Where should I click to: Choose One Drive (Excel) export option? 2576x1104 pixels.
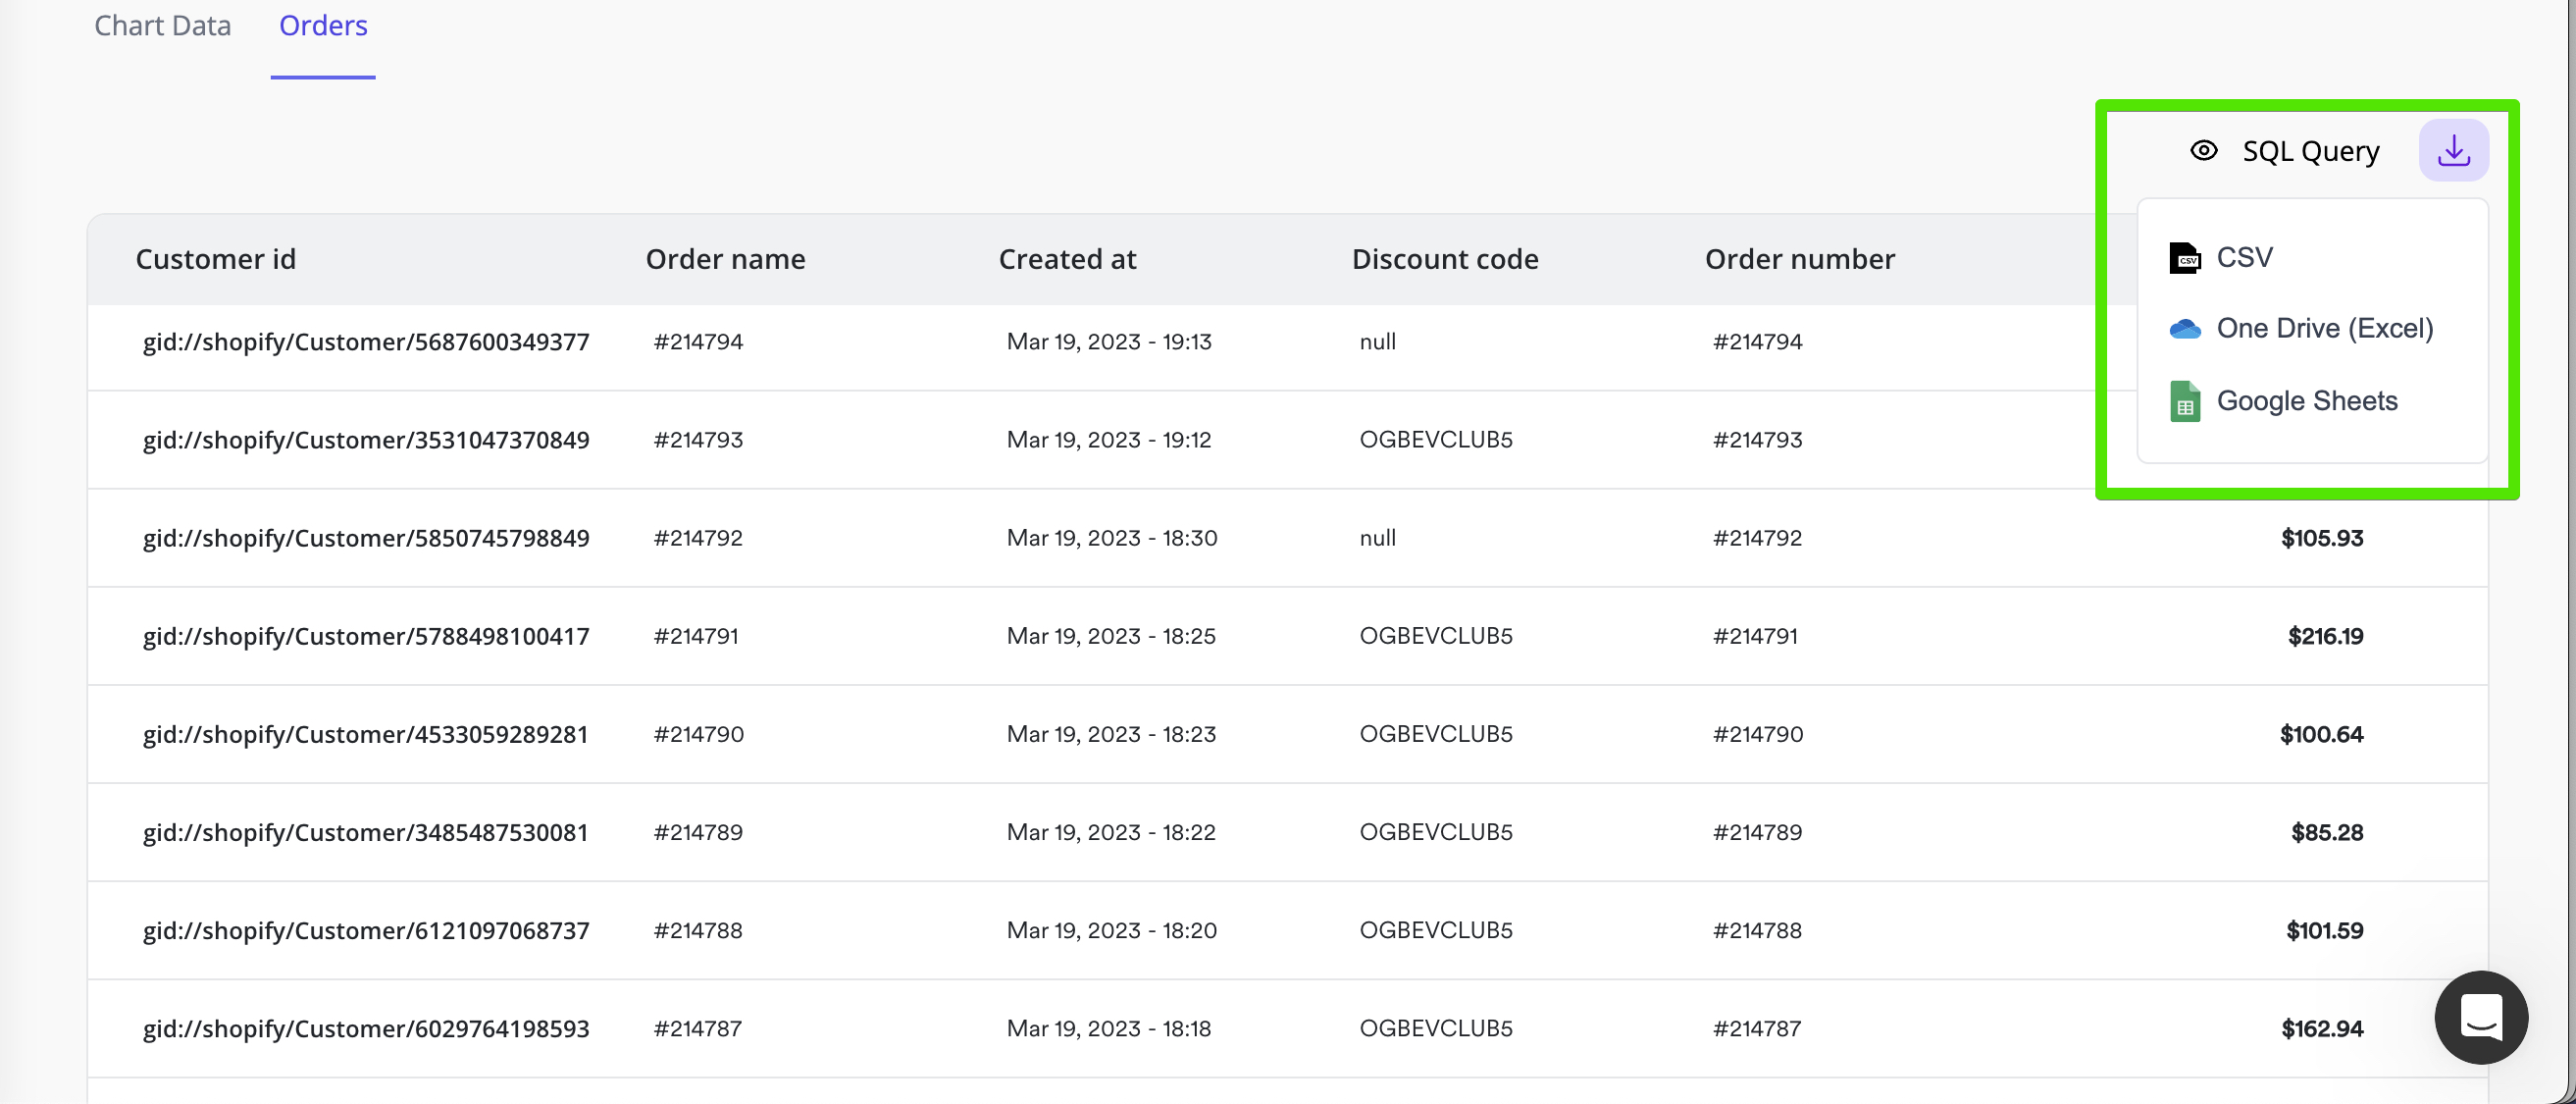pos(2324,329)
